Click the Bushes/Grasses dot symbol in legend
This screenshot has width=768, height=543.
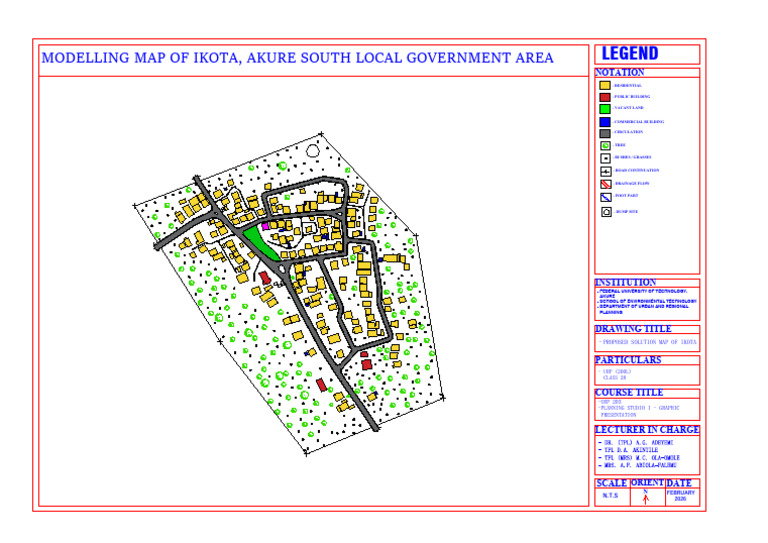[x=605, y=158]
